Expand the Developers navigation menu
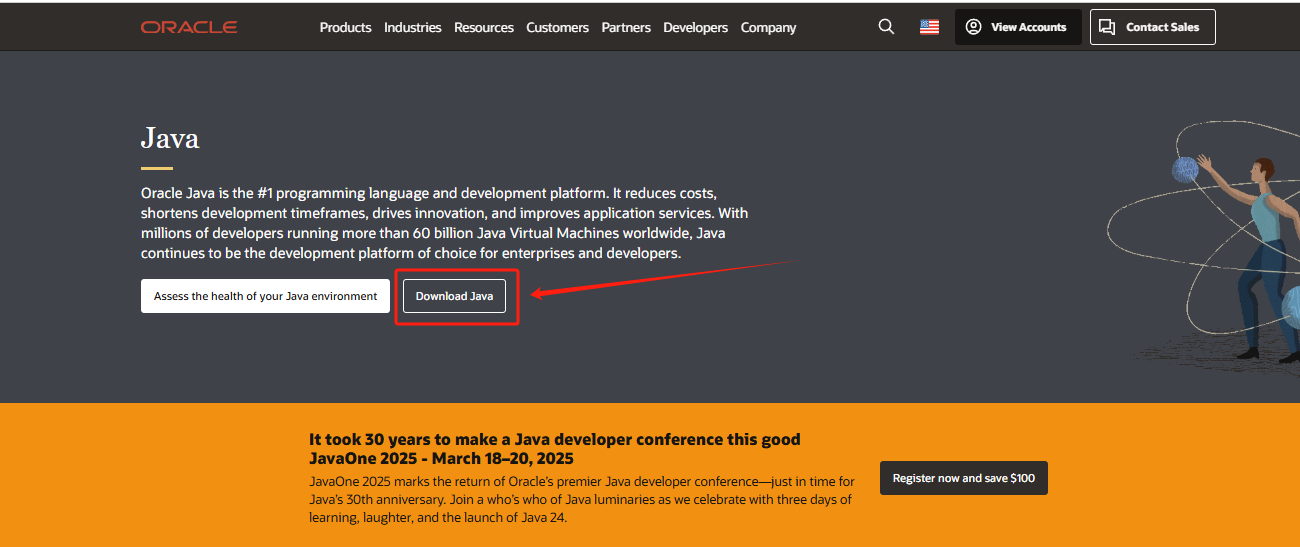The image size is (1300, 547). pyautogui.click(x=695, y=27)
